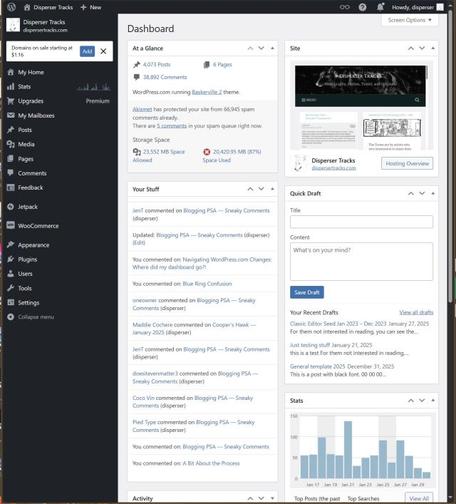The image size is (456, 504).
Task: Open A Bit About the Process link
Action: coord(211,463)
